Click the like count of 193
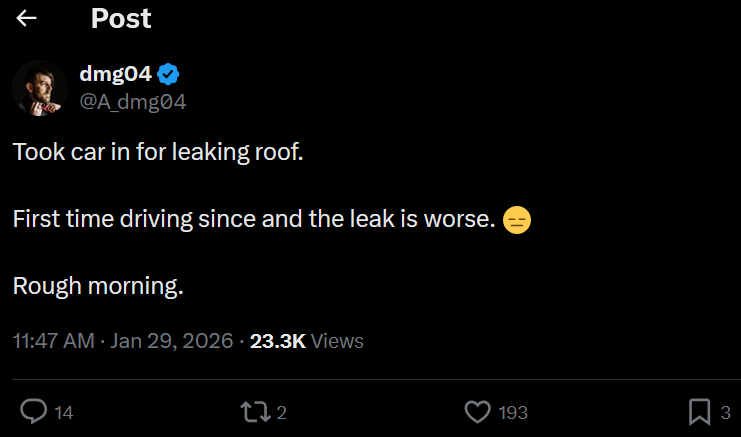The image size is (741, 437). pyautogui.click(x=512, y=412)
